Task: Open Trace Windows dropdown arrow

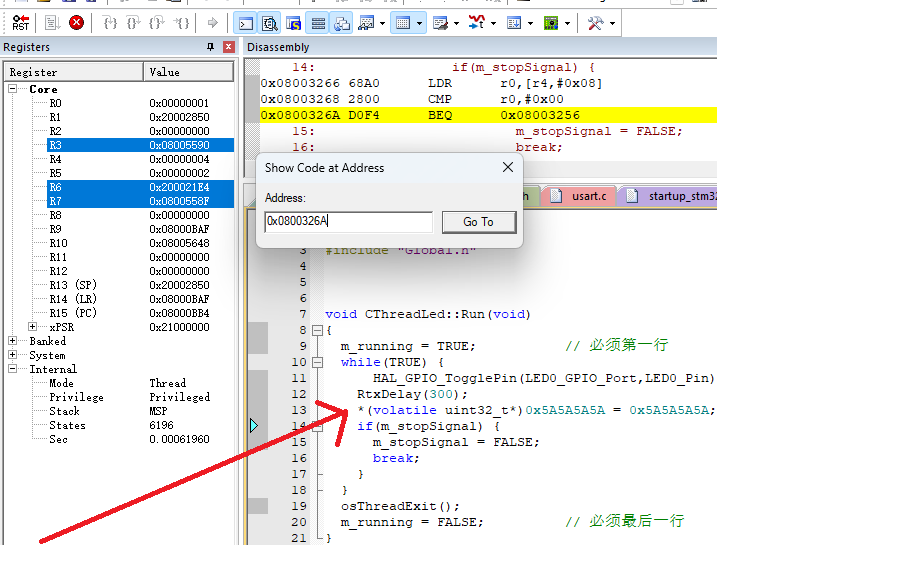Action: point(530,24)
